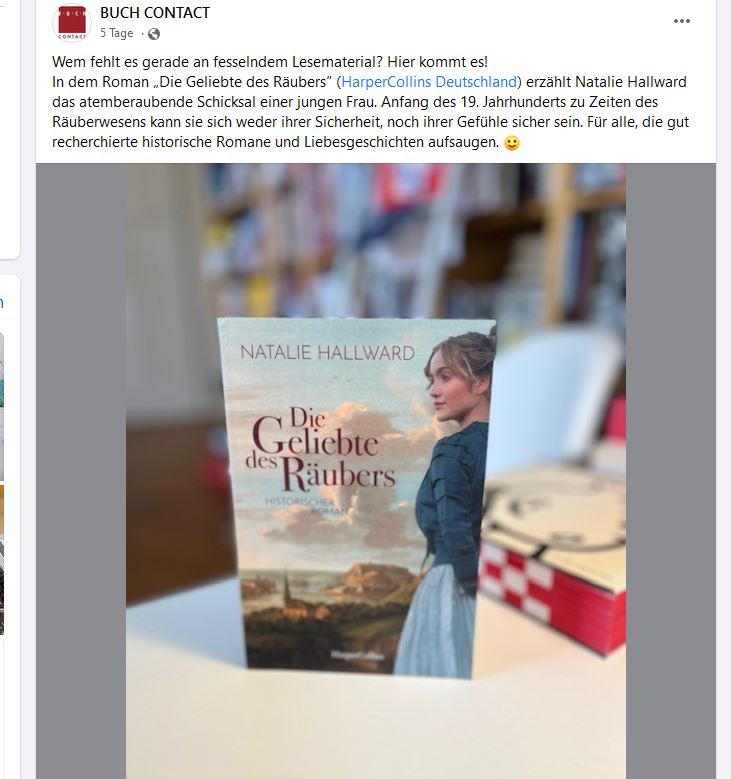Viewport: 731px width, 779px height.
Task: Click the "Die Geliebte des Räubers" cover title
Action: (321, 449)
